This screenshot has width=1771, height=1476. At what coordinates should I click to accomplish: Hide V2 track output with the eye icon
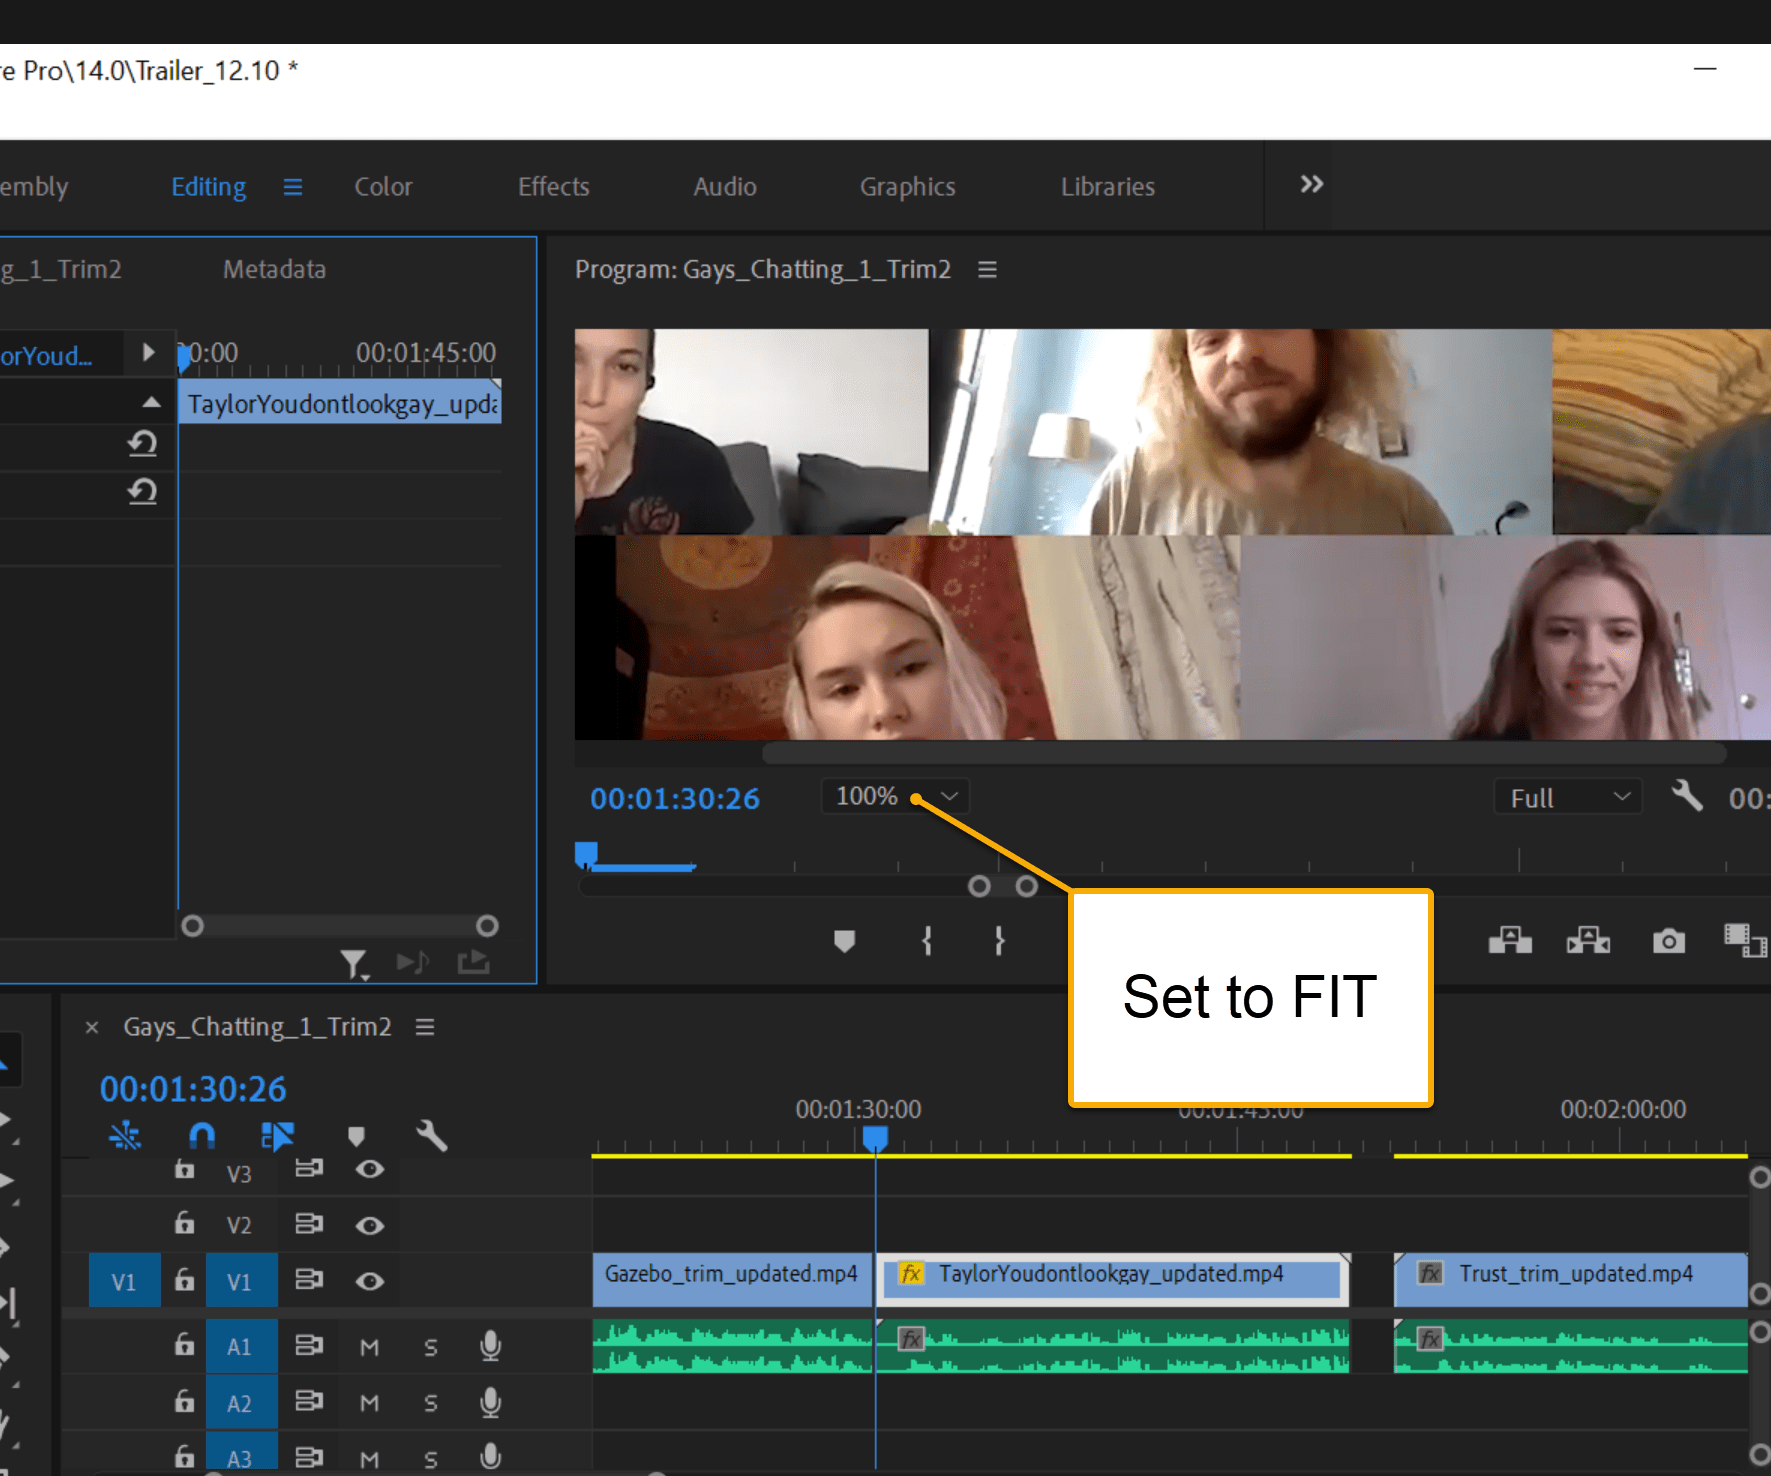[369, 1224]
